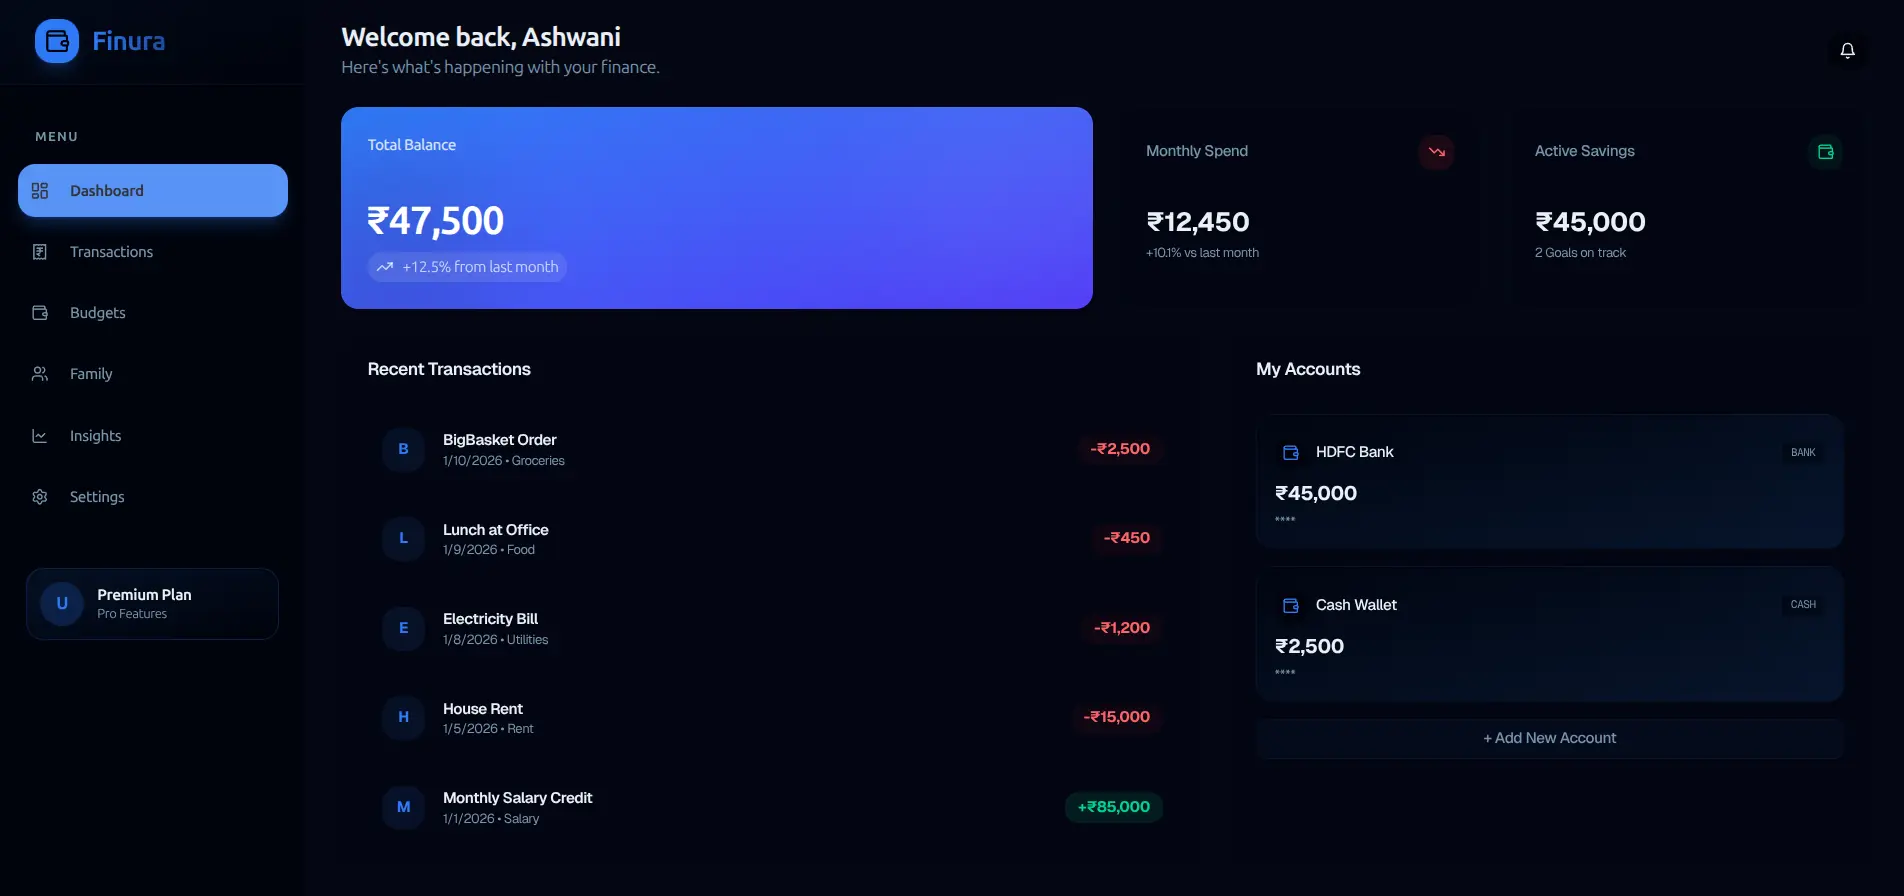
Task: Select the Dashboard menu item
Action: (x=153, y=191)
